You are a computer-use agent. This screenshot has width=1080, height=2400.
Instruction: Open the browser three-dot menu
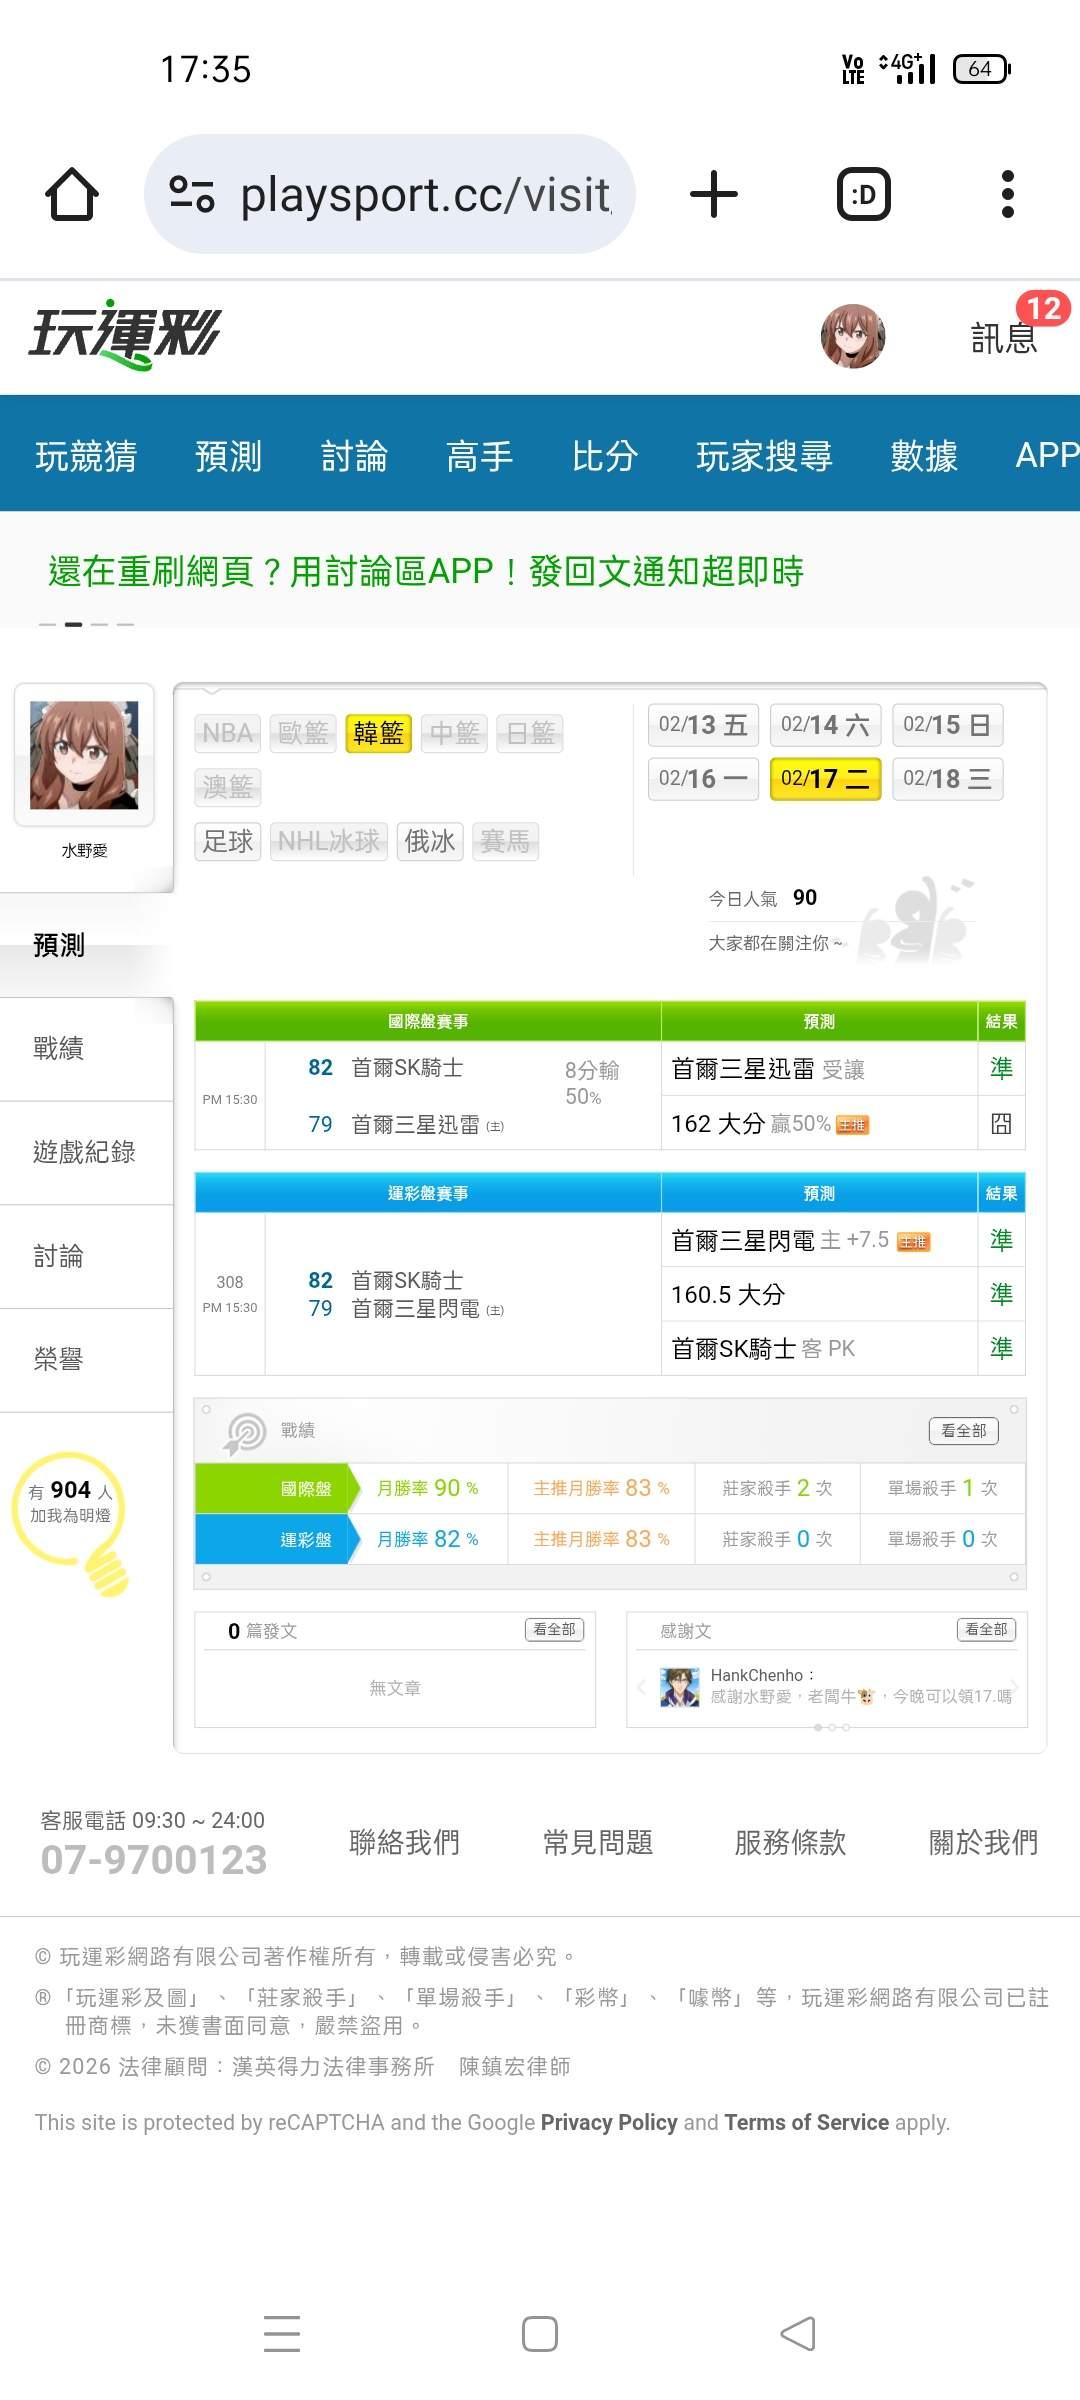(1007, 194)
